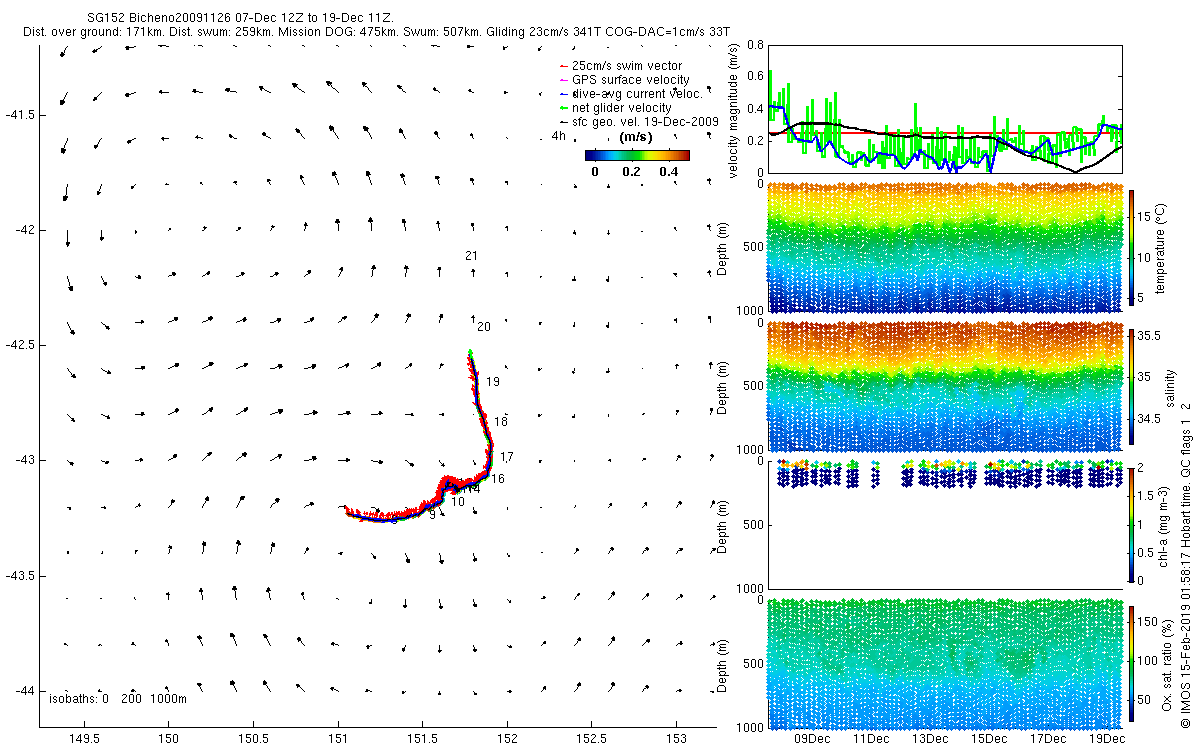Click the '0.4' tick under the m/s colorbar
This screenshot has width=1200, height=750.
click(668, 172)
